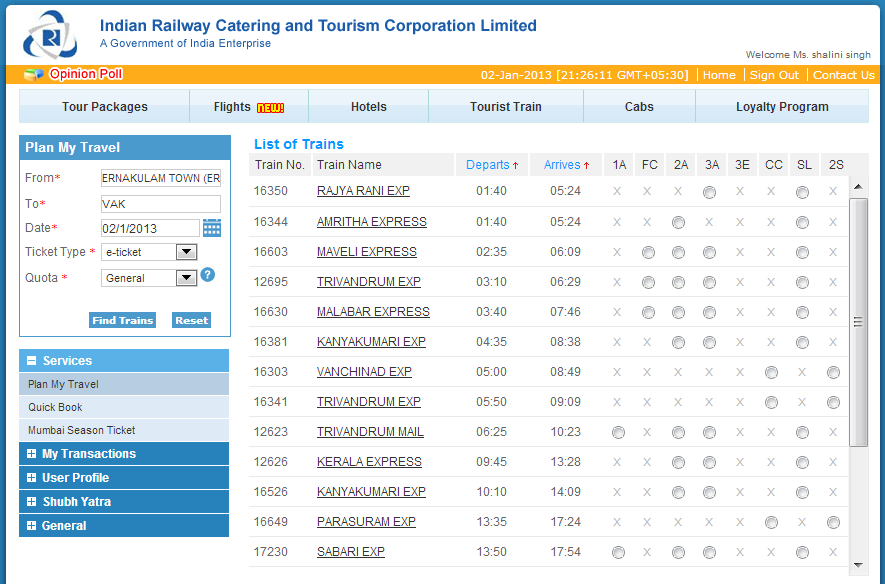885x584 pixels.
Task: Select 2S class for Parasuram Exp
Action: pyautogui.click(x=833, y=522)
